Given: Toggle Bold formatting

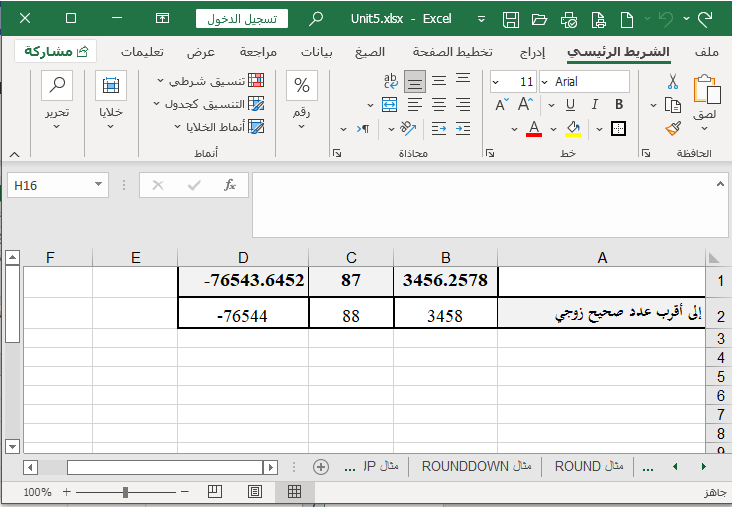Looking at the screenshot, I should [x=618, y=104].
